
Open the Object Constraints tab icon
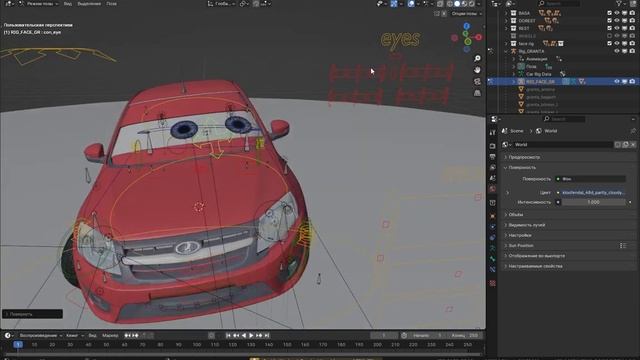(x=493, y=238)
